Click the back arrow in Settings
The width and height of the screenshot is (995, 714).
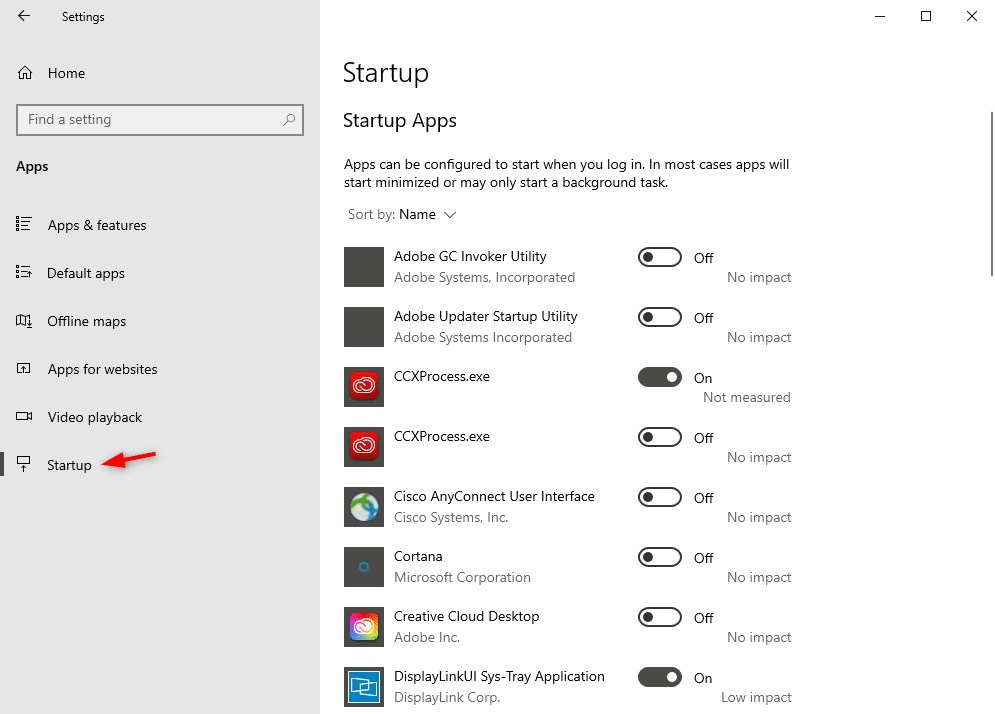point(24,16)
